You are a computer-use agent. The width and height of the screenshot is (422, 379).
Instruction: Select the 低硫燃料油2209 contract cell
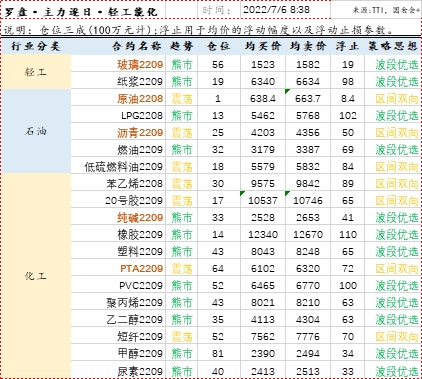(x=118, y=166)
